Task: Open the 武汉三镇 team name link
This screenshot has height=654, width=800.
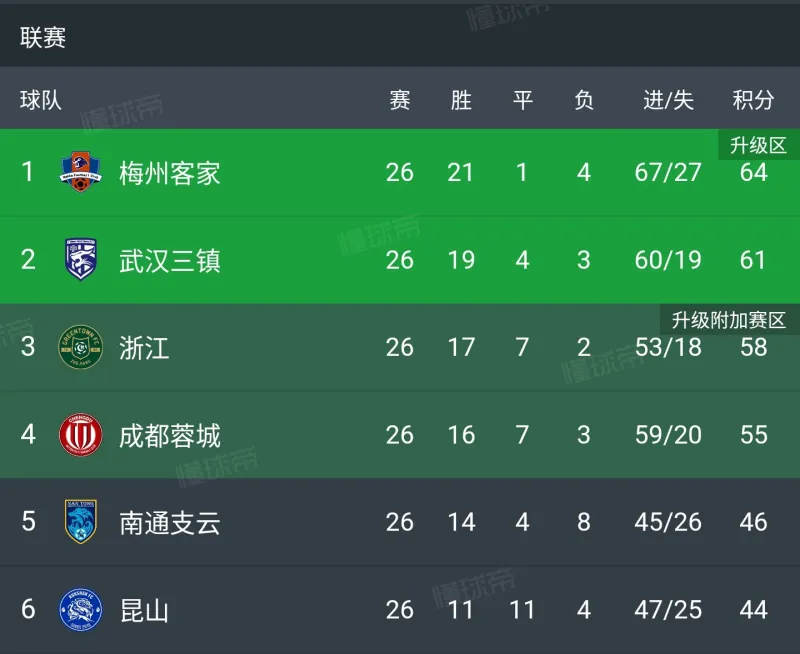Action: click(170, 261)
